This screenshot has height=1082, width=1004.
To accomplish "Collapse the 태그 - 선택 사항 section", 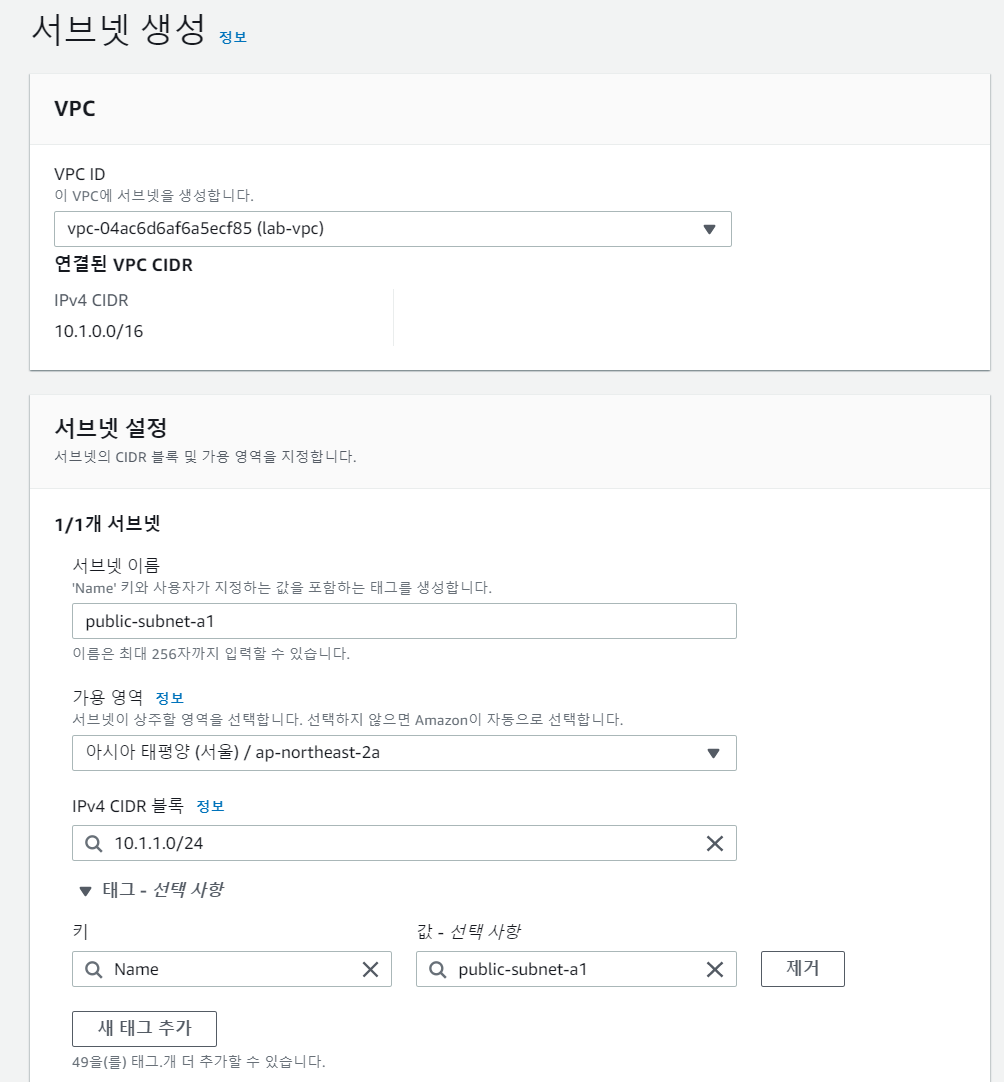I will tap(84, 889).
